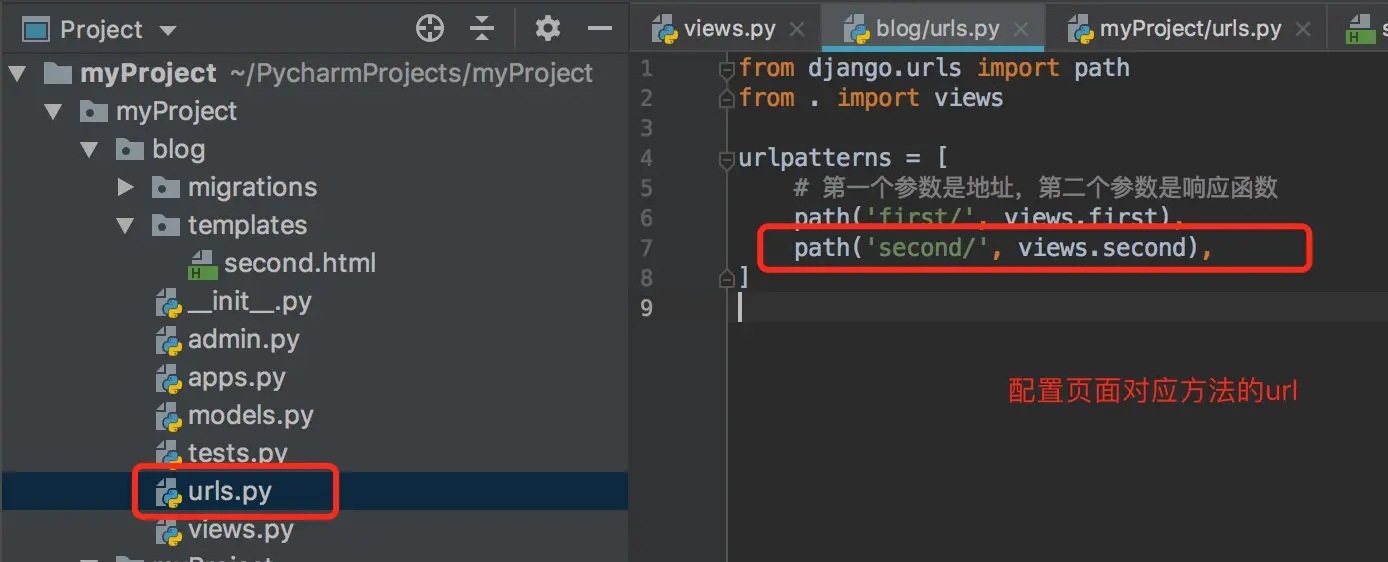Collapse the blog folder
Image resolution: width=1388 pixels, height=562 pixels.
tap(91, 150)
